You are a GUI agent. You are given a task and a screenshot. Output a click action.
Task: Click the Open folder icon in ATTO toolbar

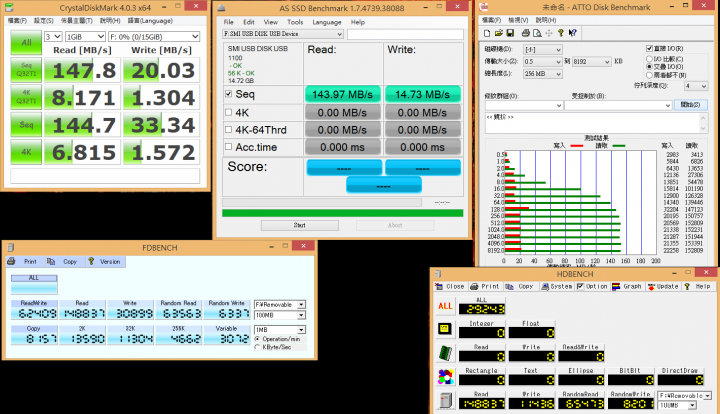(499, 33)
